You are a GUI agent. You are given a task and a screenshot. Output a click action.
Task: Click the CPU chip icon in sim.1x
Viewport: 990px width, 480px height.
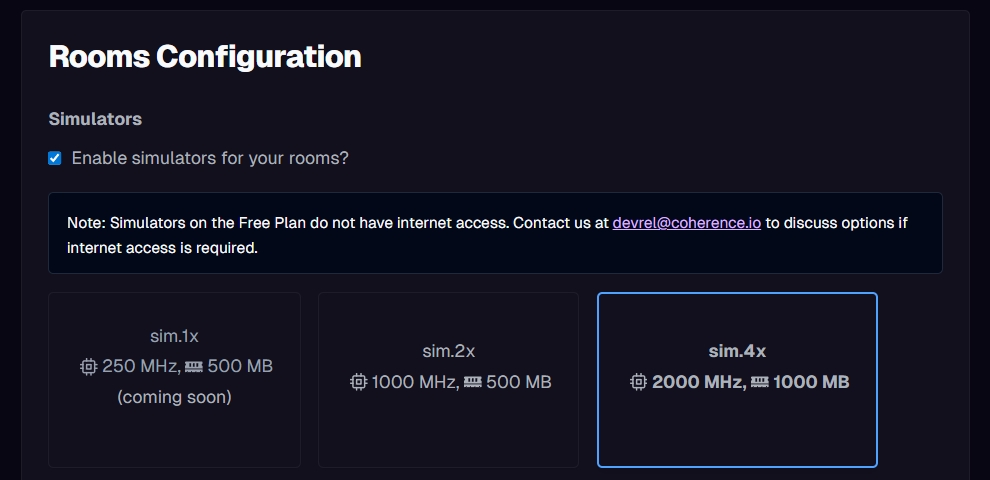pos(89,367)
